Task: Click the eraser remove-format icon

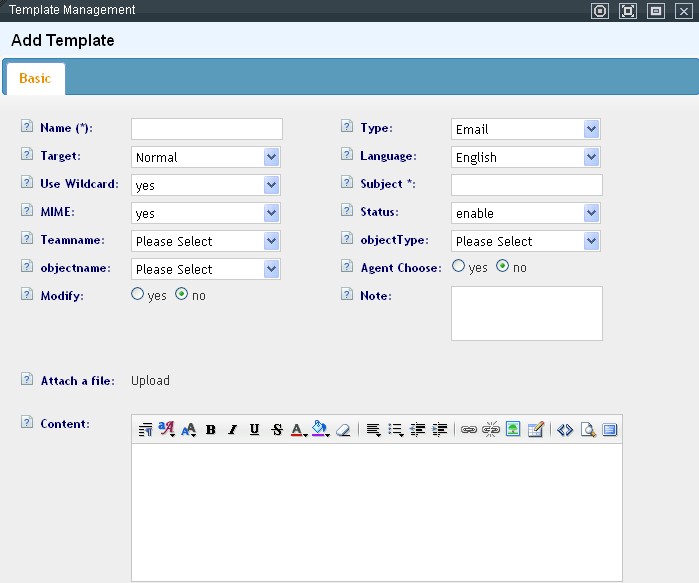Action: point(344,430)
